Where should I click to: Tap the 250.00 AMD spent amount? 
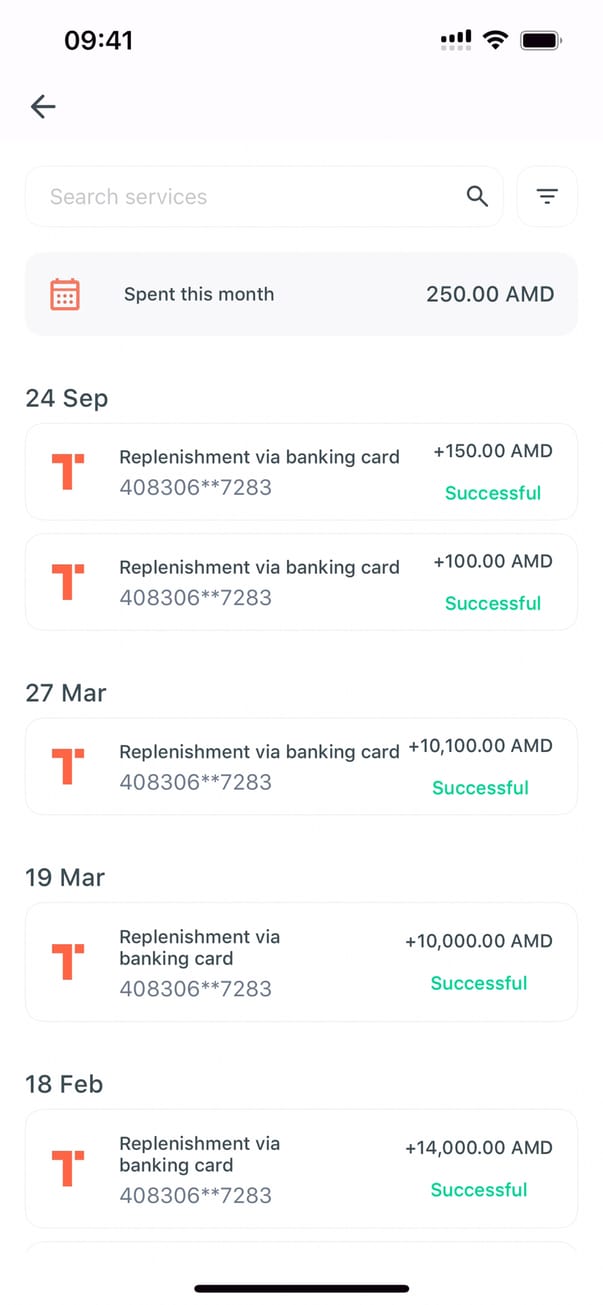click(490, 294)
